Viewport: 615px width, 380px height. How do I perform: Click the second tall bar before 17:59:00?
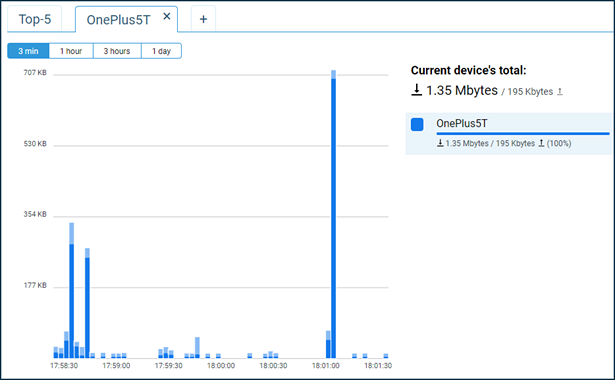coord(87,303)
